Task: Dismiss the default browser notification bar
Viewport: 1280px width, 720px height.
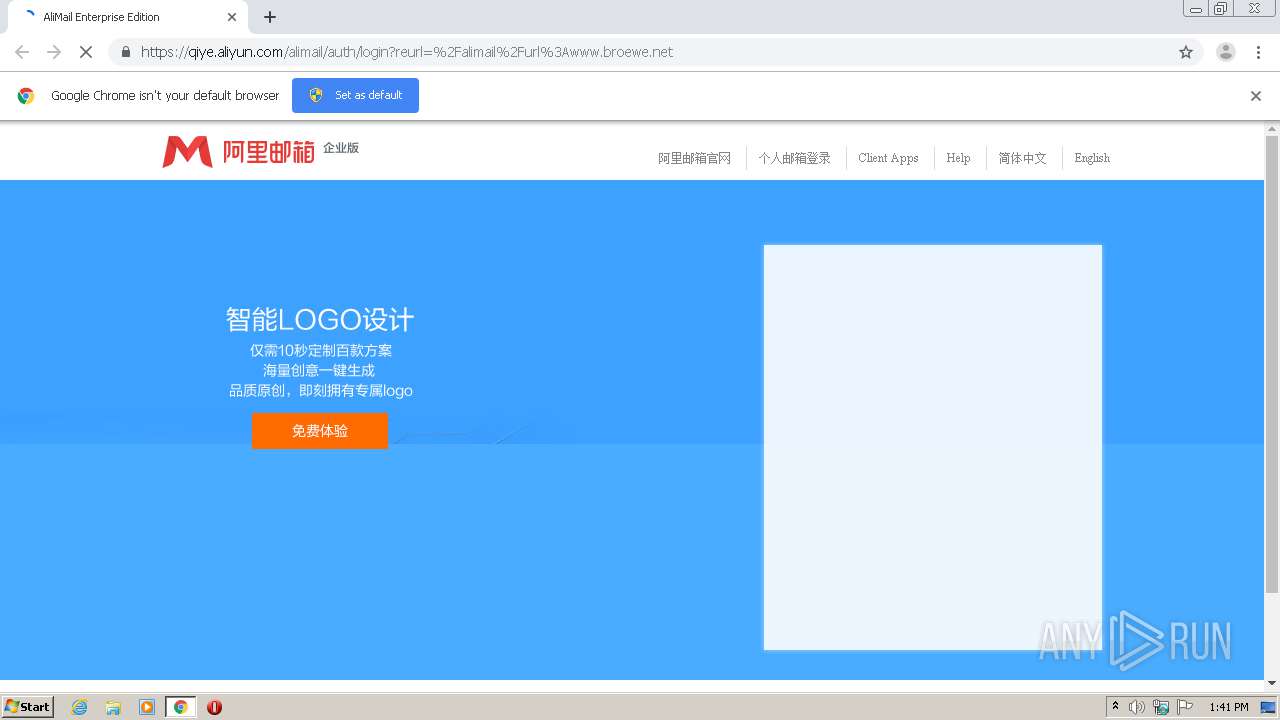Action: pyautogui.click(x=1256, y=96)
